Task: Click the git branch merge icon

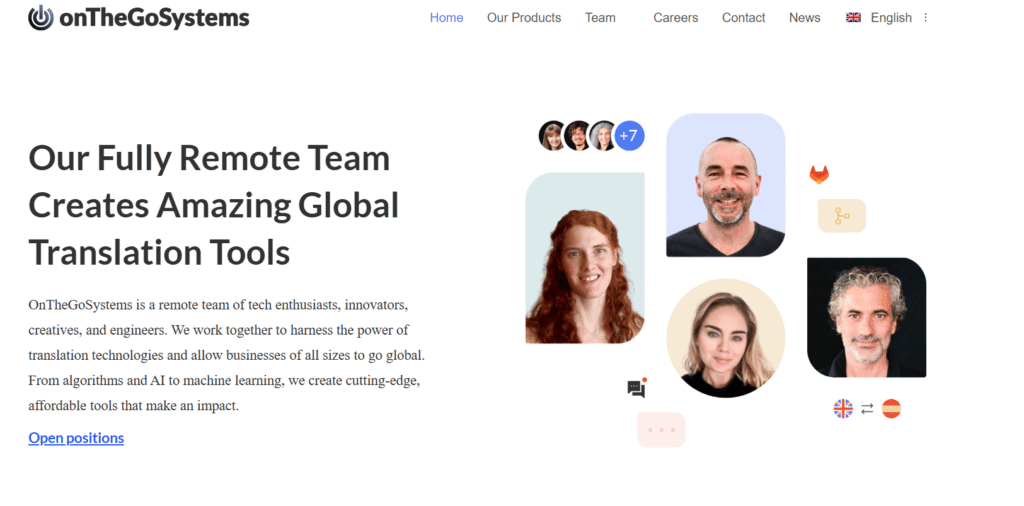Action: pos(842,215)
